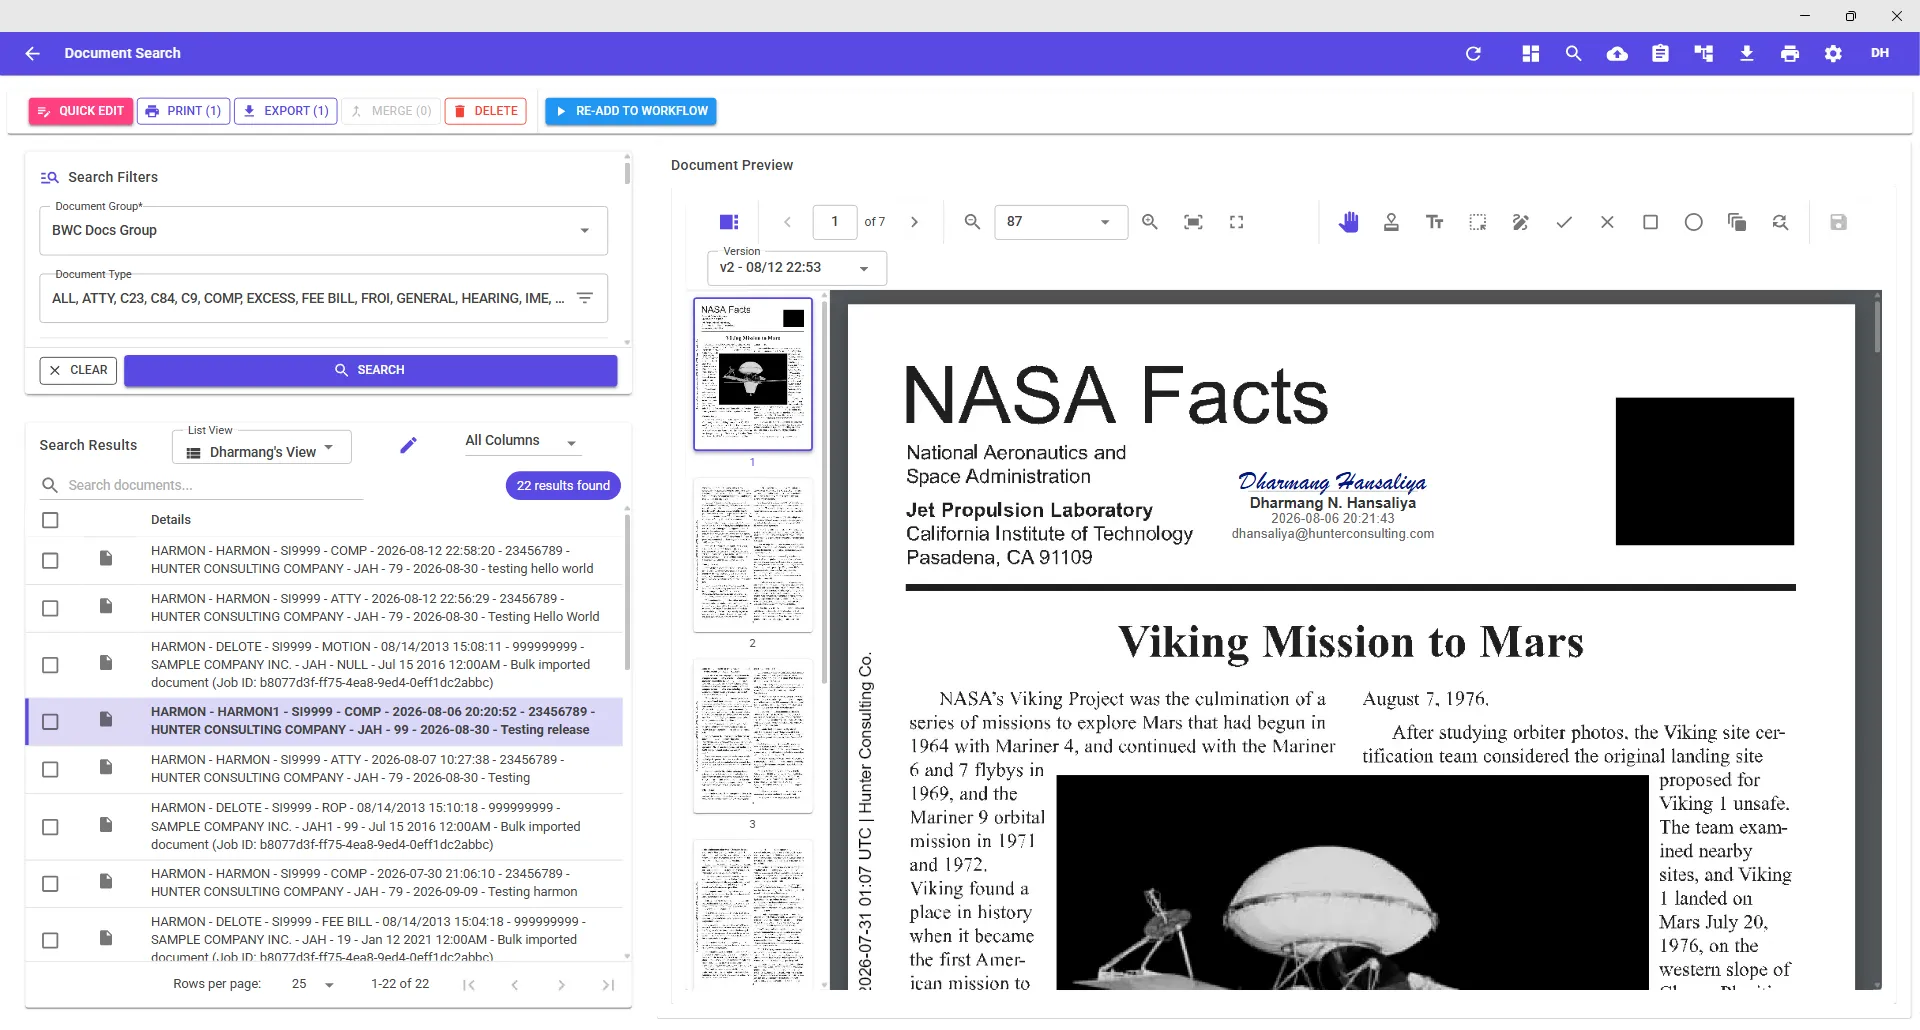Click fit-to-width icon in preview toolbar

(x=1193, y=222)
